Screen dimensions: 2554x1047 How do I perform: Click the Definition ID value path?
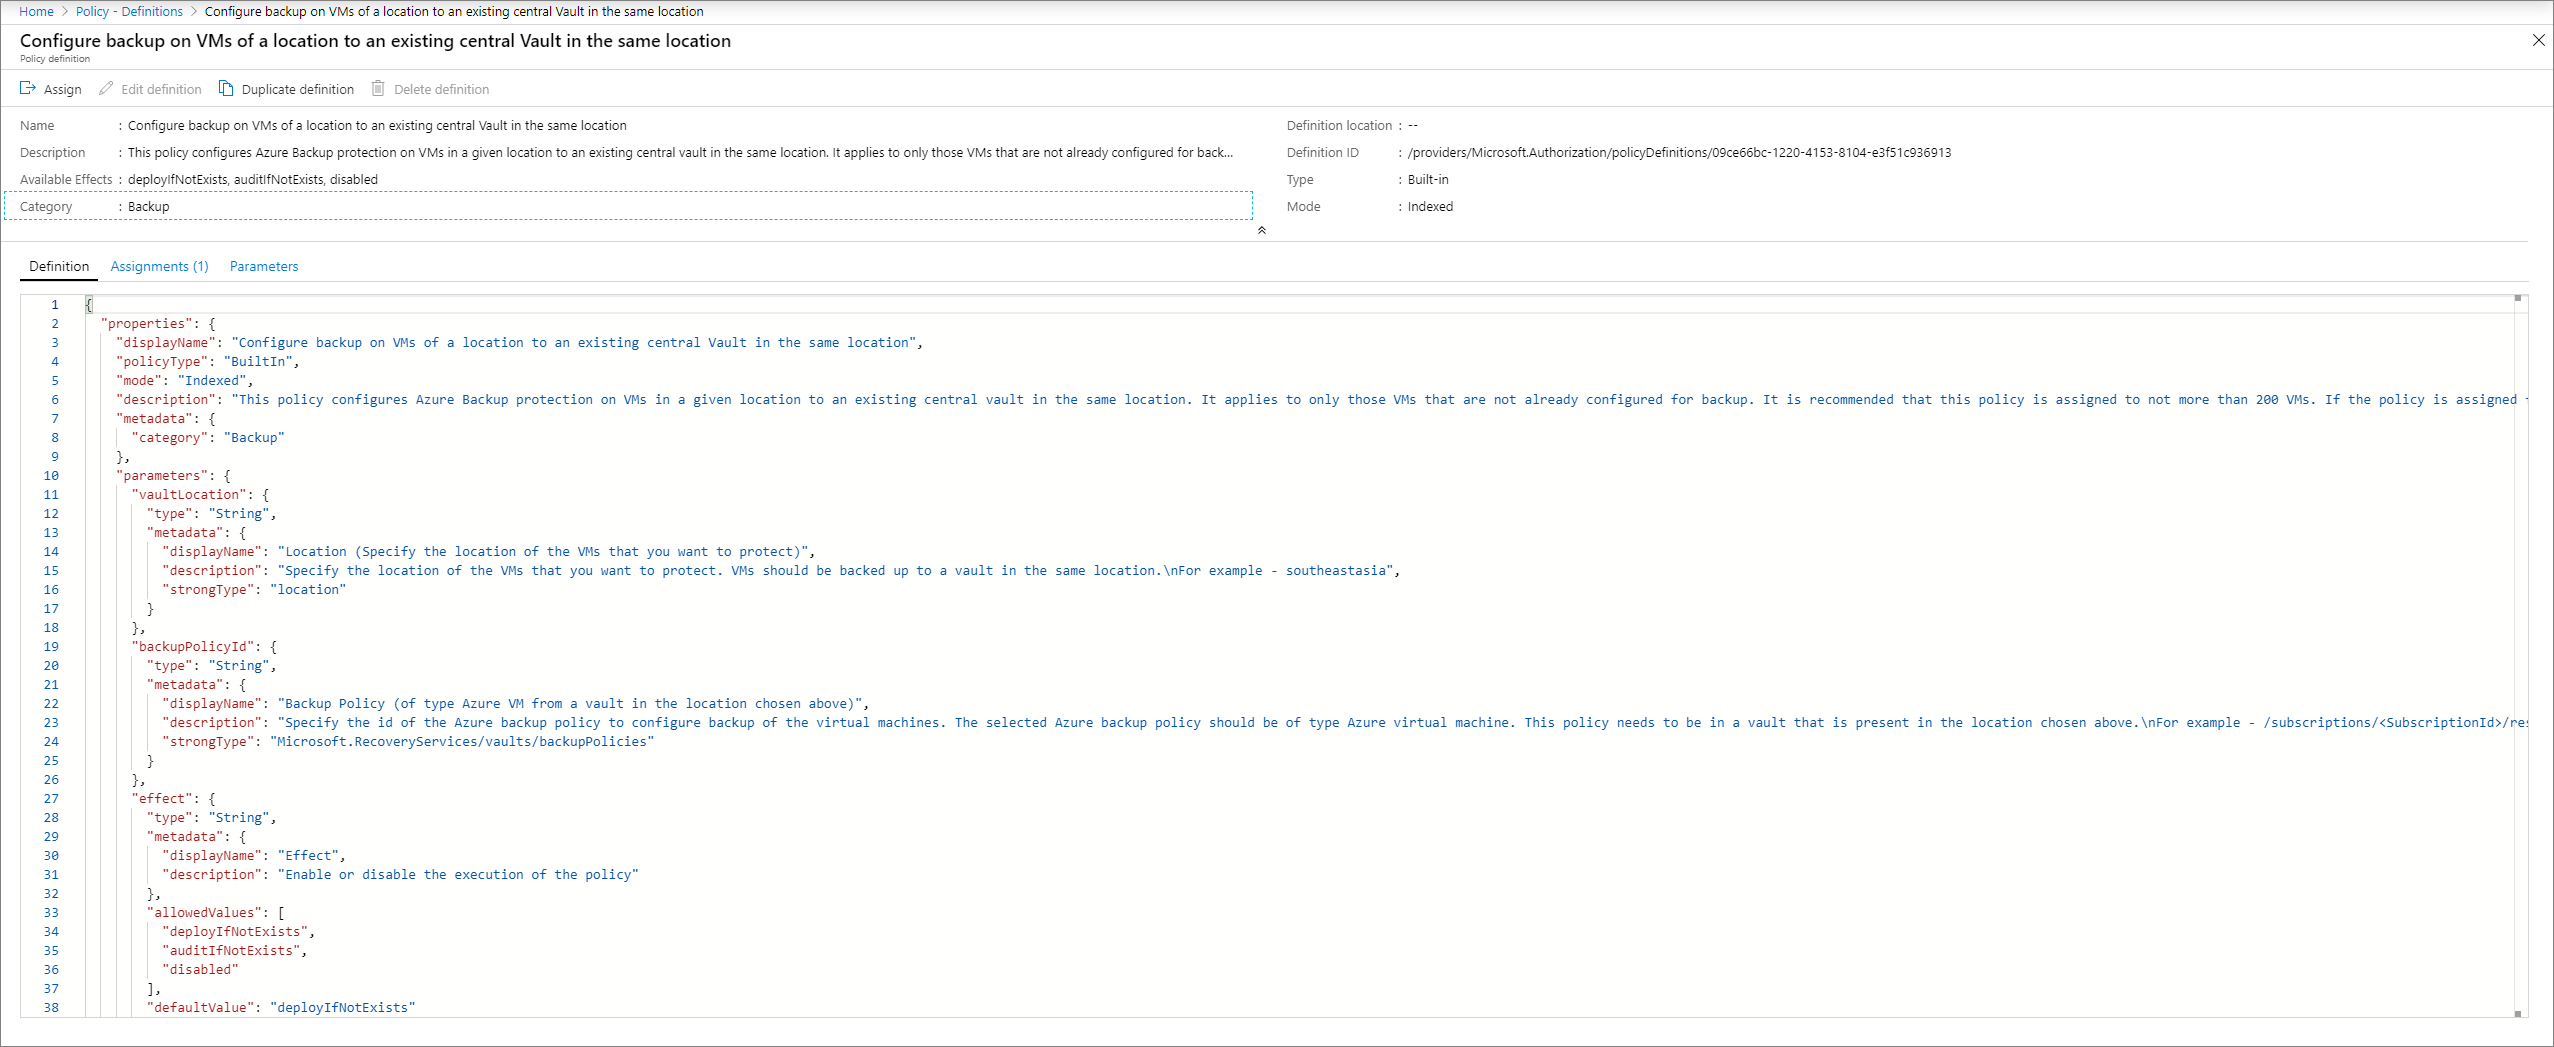[1679, 152]
